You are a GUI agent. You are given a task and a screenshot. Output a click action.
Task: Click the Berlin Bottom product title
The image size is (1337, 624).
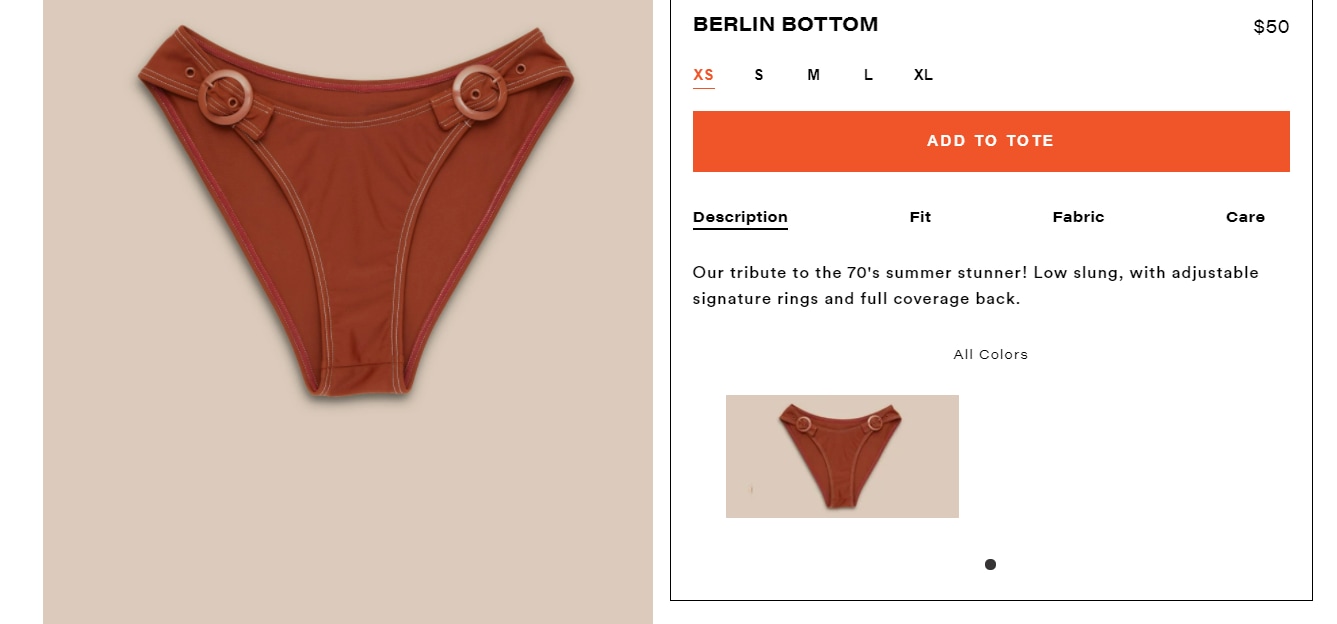[786, 24]
